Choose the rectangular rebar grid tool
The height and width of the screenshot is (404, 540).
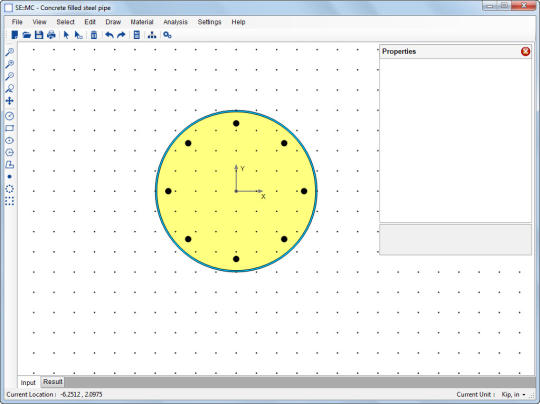coord(9,201)
